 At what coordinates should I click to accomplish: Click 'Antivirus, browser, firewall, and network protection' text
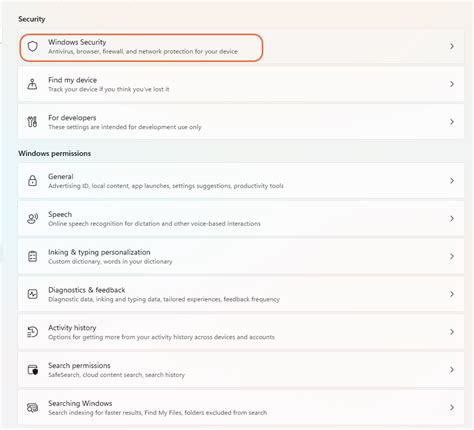(x=143, y=51)
